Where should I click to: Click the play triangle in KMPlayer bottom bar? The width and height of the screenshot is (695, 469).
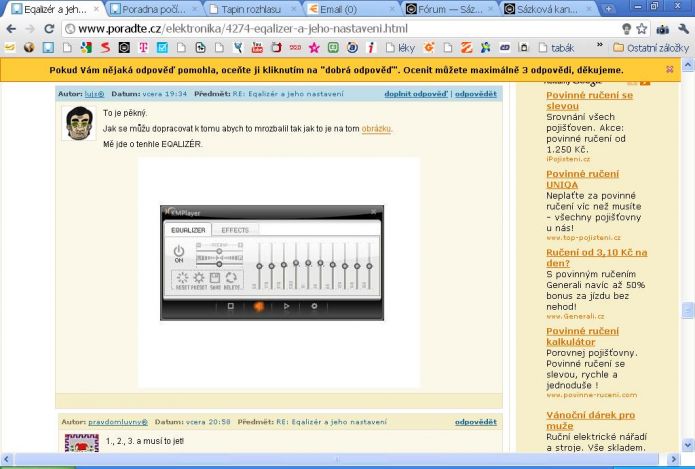point(286,306)
